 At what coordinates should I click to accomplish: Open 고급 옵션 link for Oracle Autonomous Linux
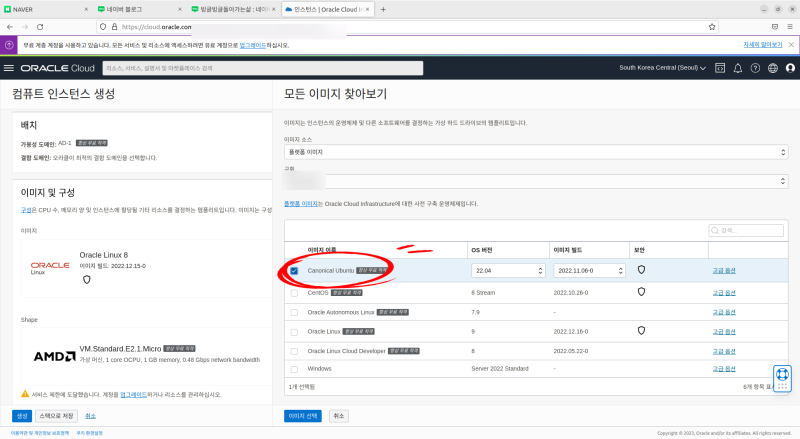click(724, 312)
